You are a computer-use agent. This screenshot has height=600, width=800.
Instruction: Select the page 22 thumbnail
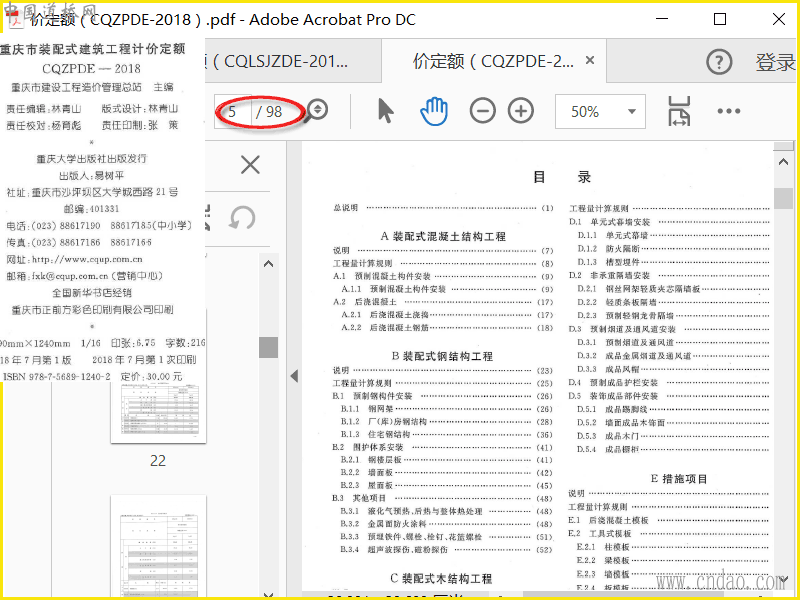tap(159, 412)
